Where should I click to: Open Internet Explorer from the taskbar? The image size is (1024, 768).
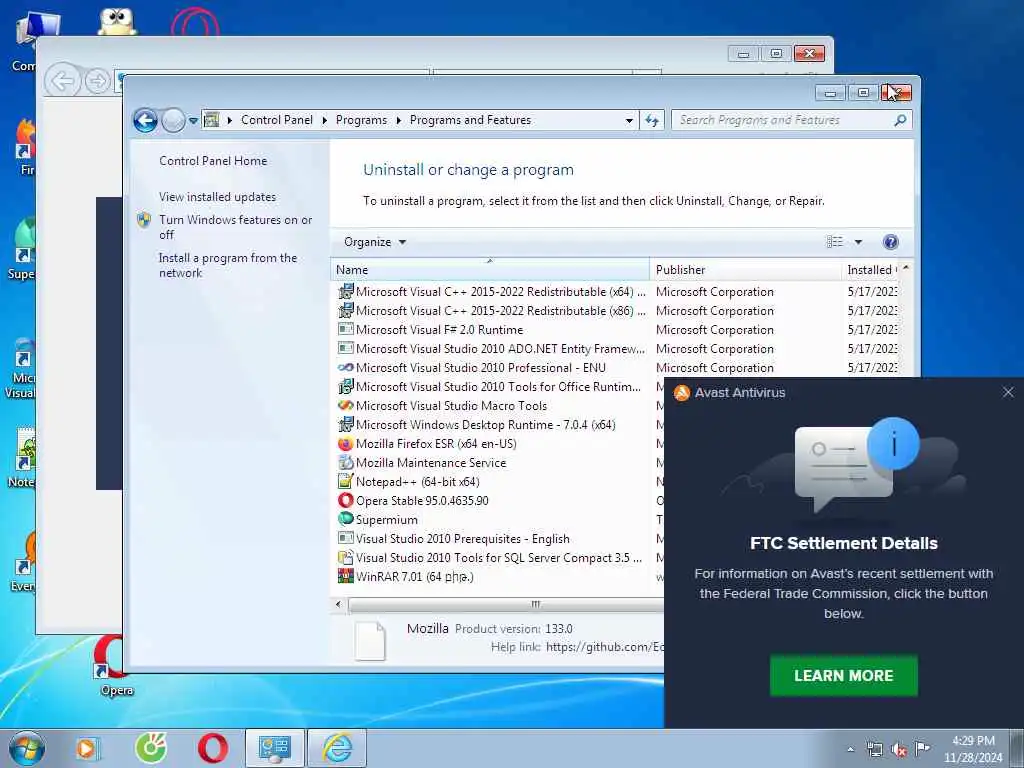(337, 748)
